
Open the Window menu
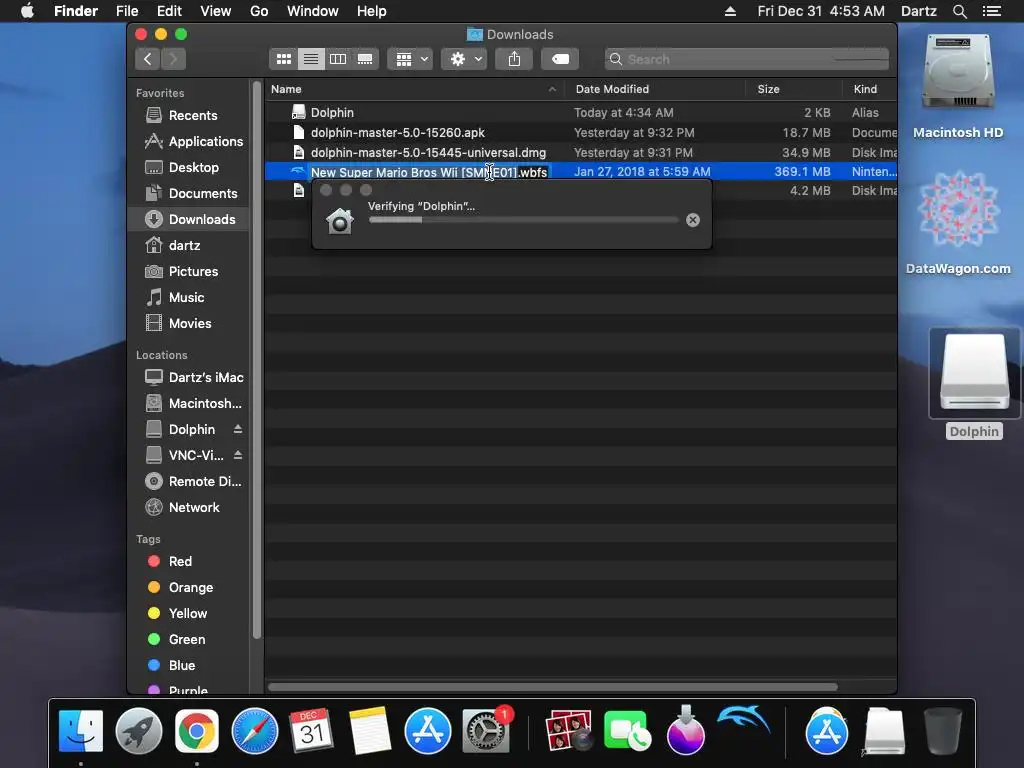tap(313, 11)
